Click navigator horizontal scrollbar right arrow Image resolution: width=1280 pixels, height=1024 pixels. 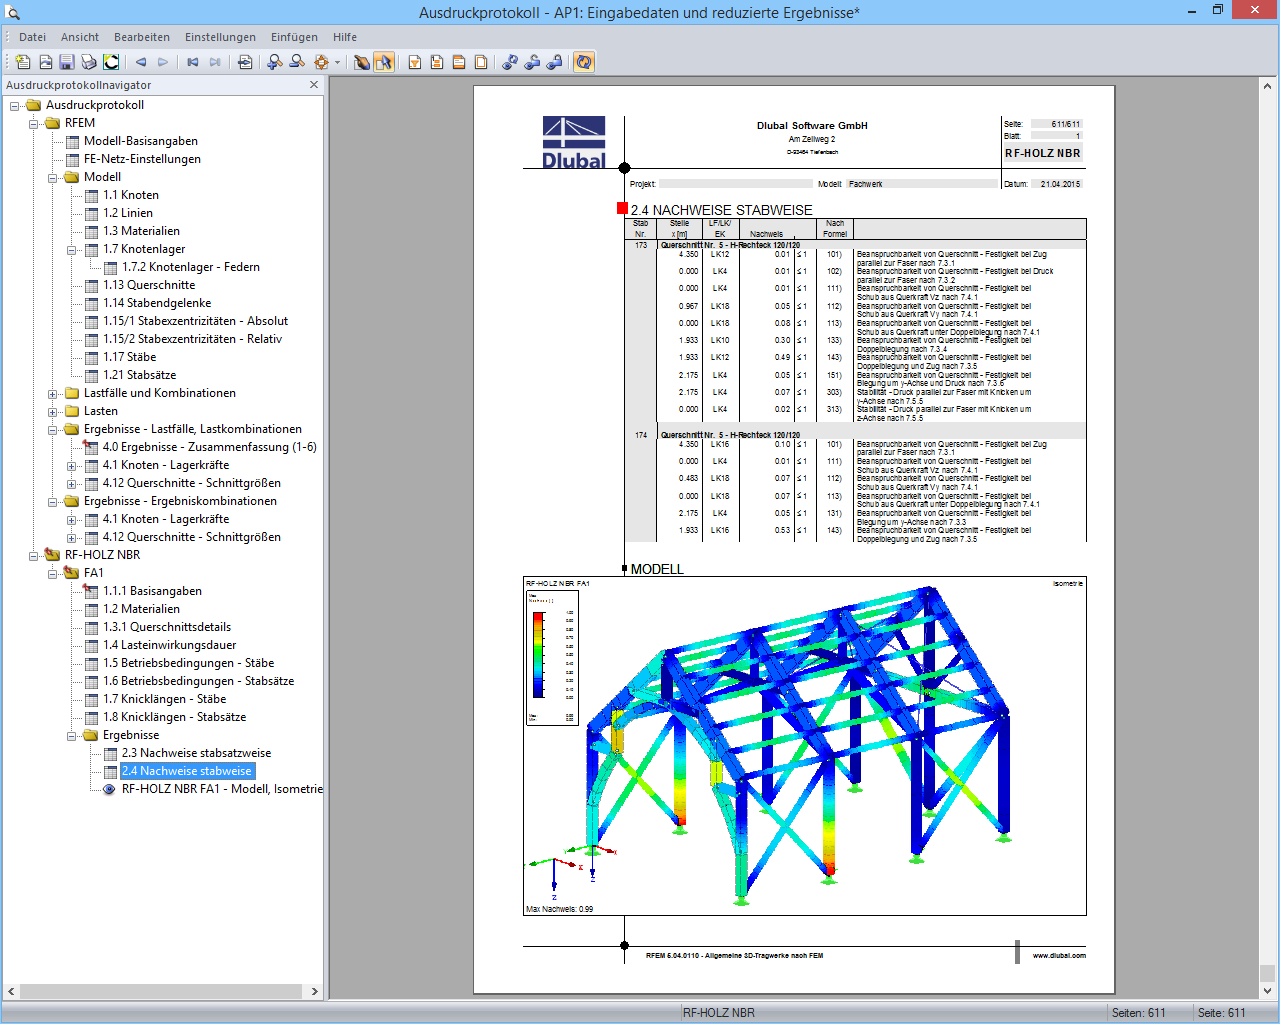point(314,991)
